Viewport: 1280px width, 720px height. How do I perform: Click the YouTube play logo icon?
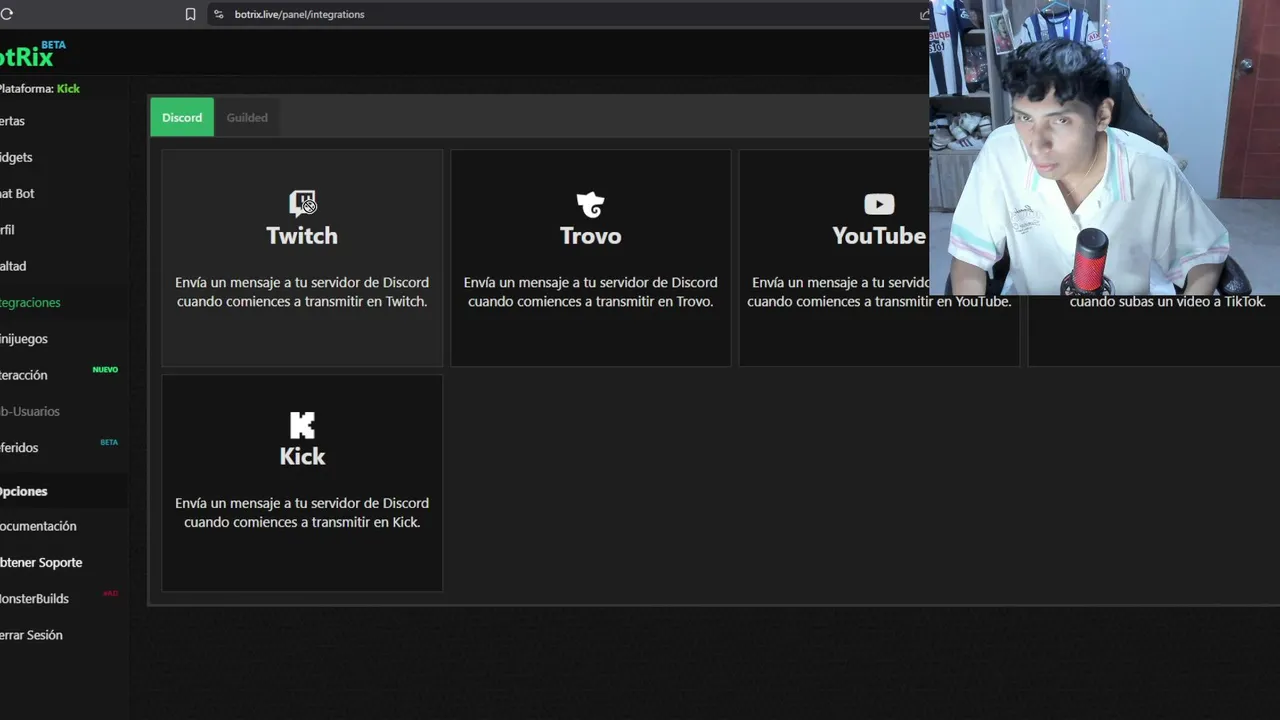[879, 205]
